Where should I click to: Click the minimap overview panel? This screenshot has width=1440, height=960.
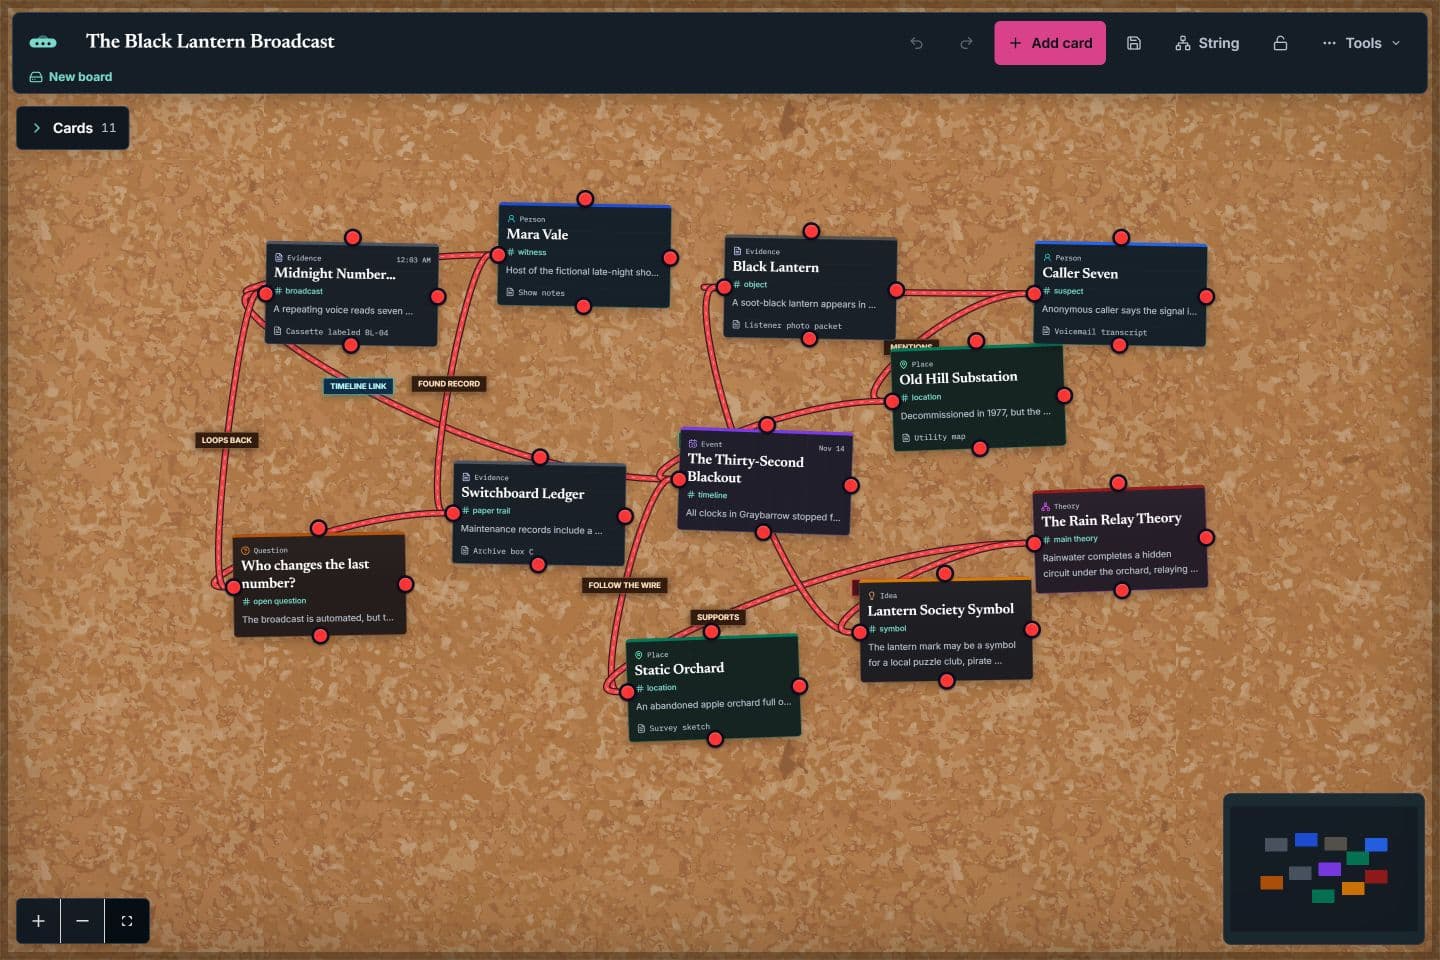point(1324,868)
